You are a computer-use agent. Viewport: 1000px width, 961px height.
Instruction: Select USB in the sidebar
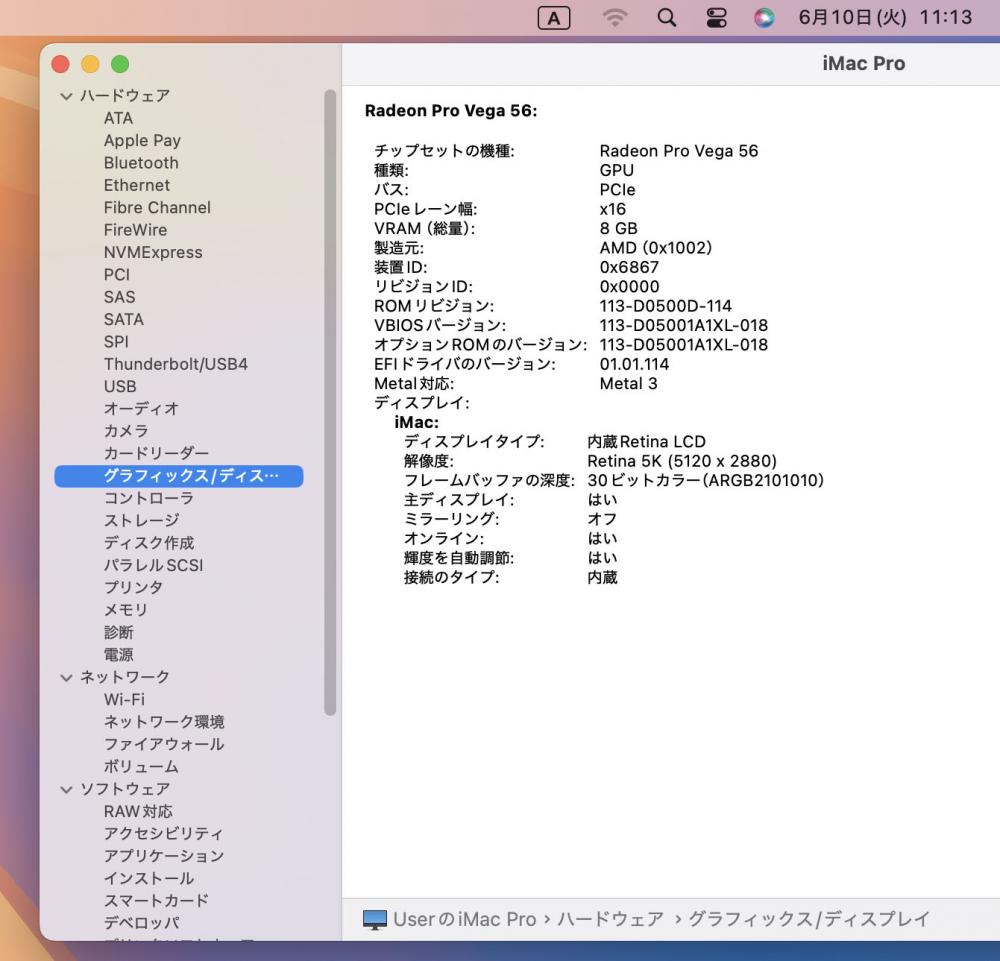120,386
